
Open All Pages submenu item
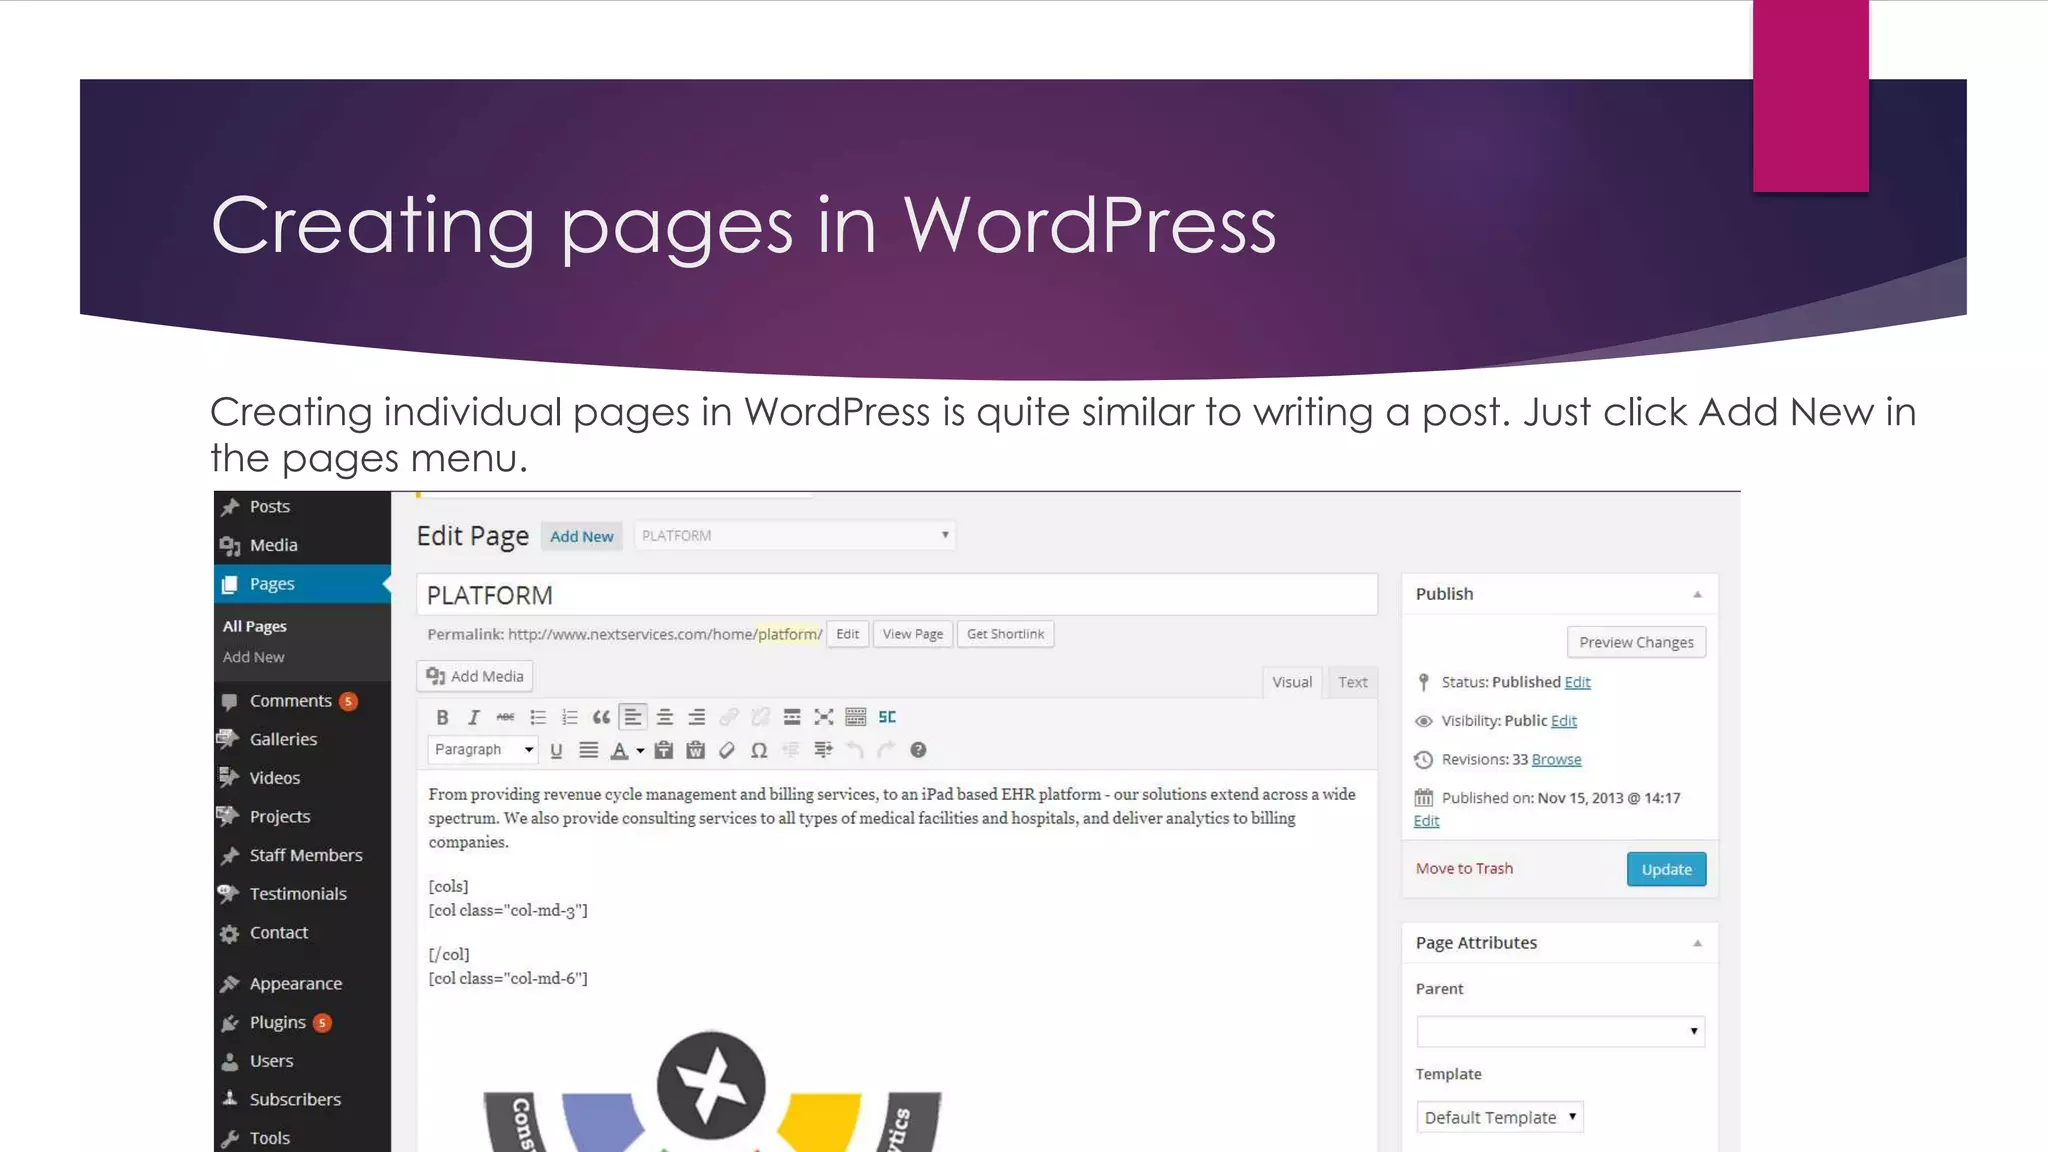pos(255,626)
